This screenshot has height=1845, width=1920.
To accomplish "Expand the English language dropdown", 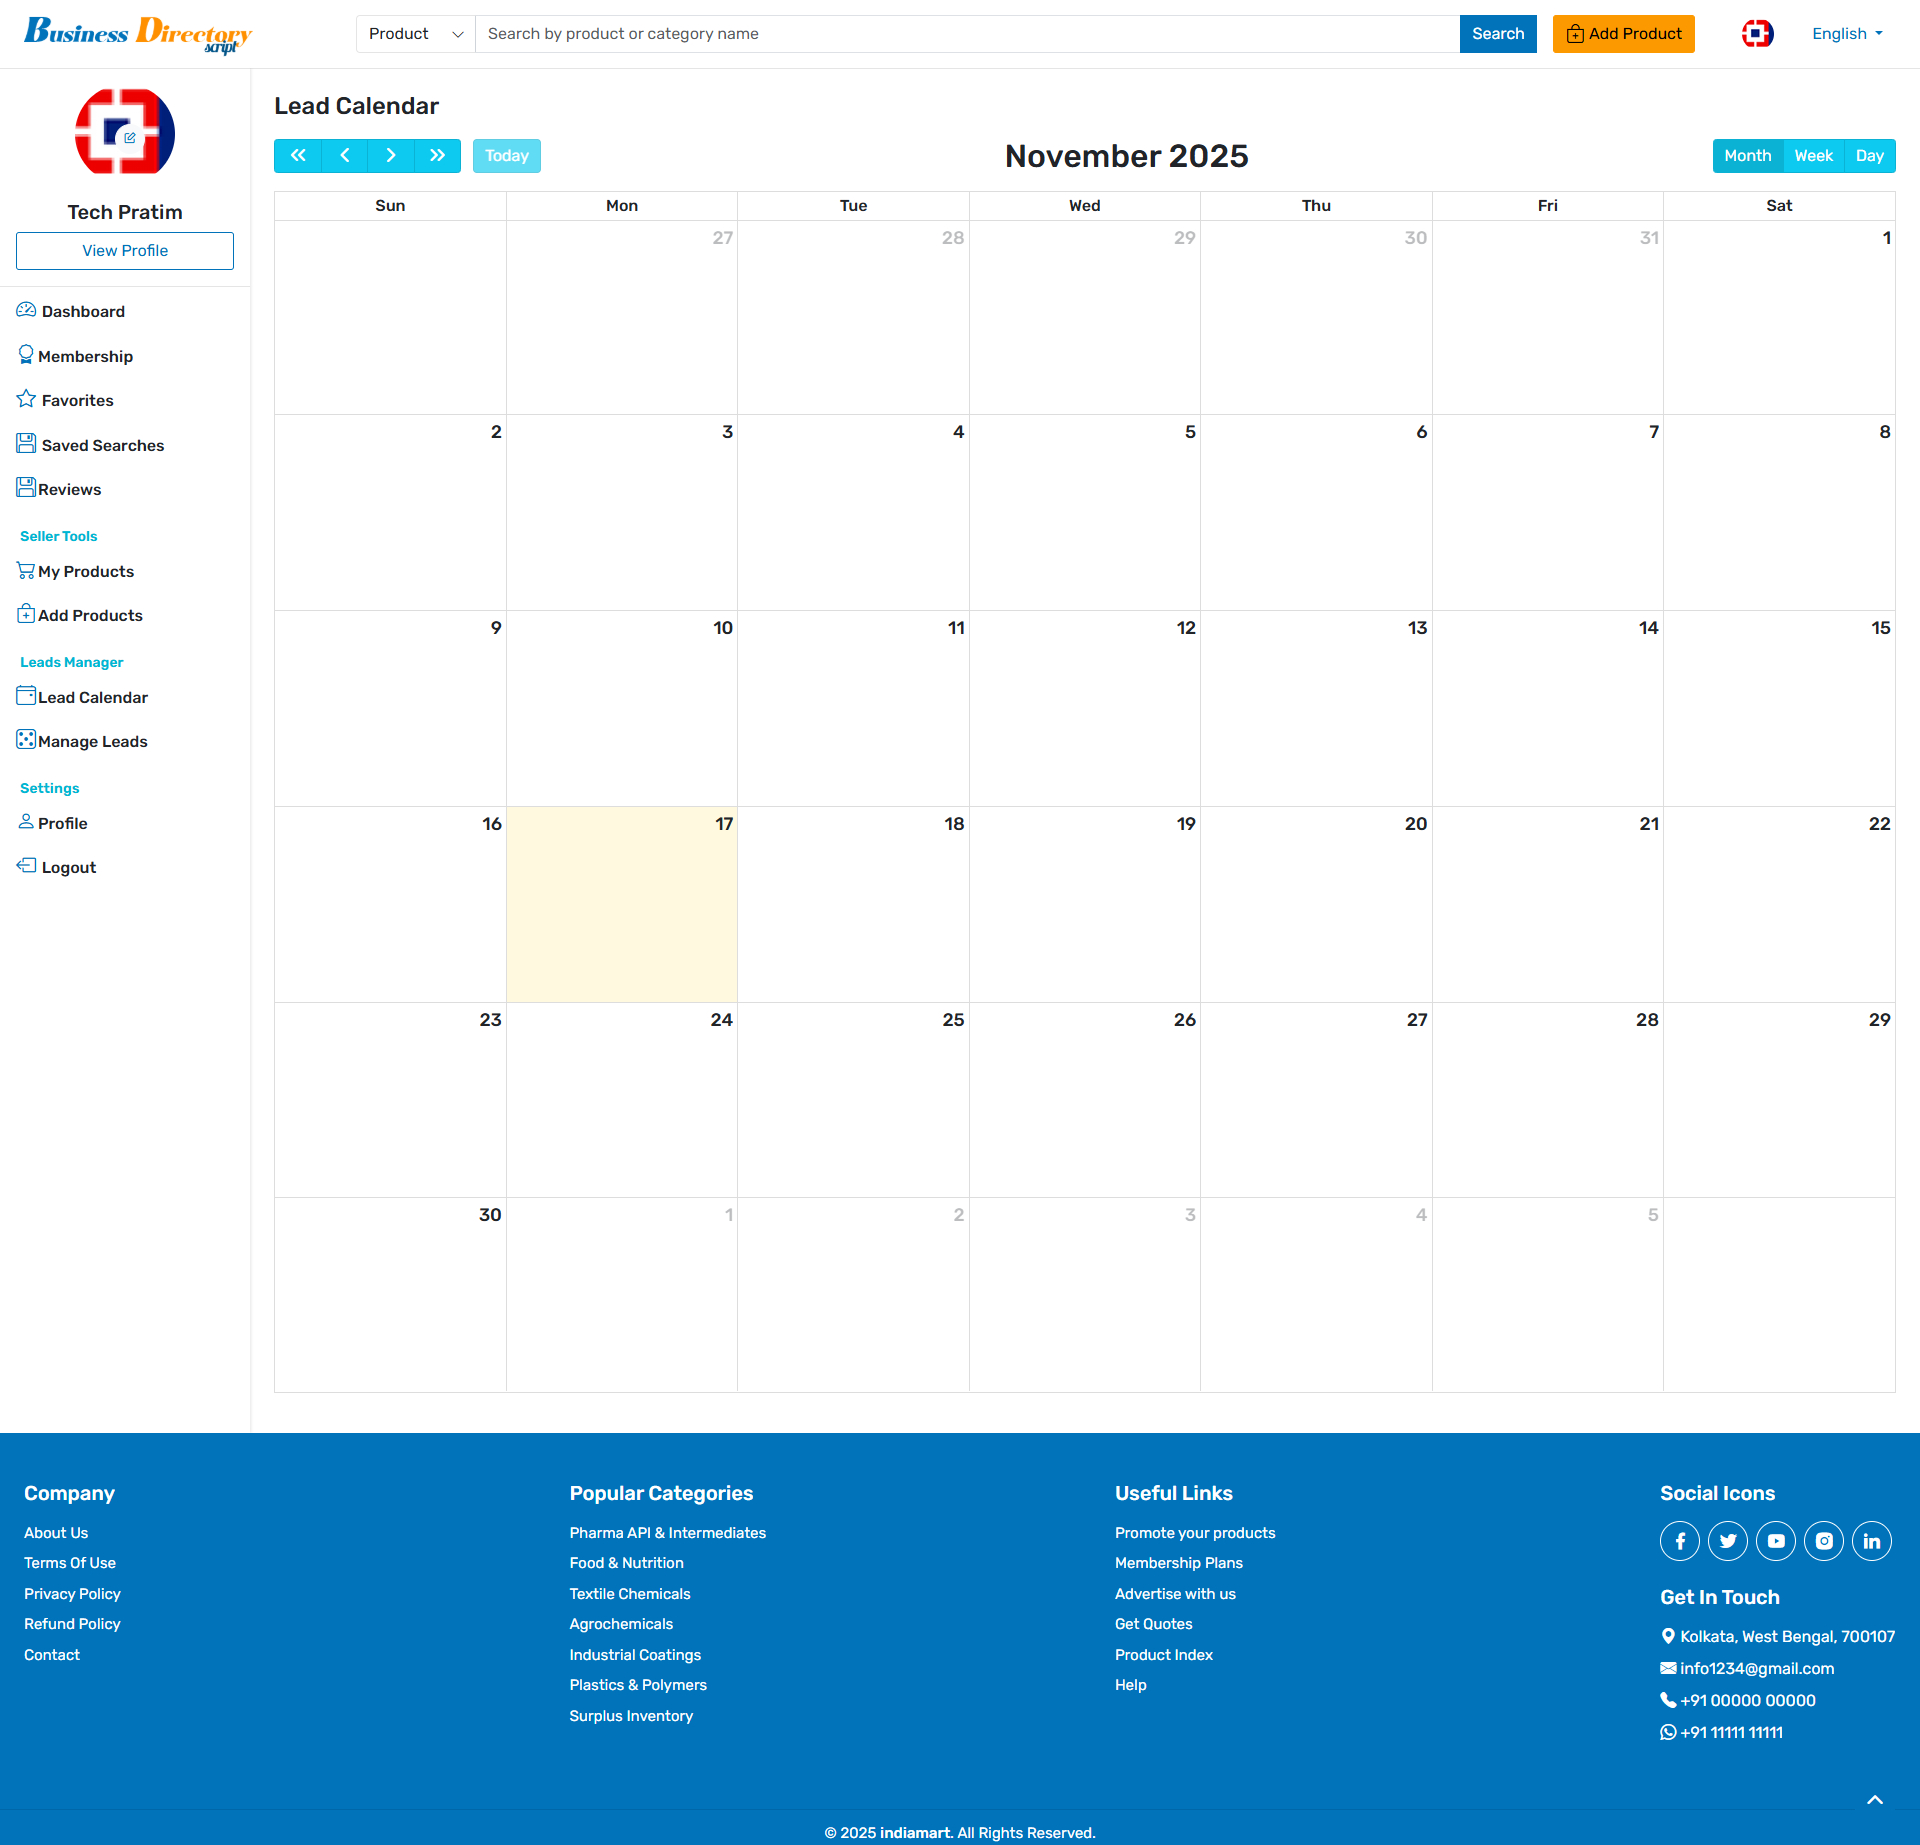I will click(1847, 34).
